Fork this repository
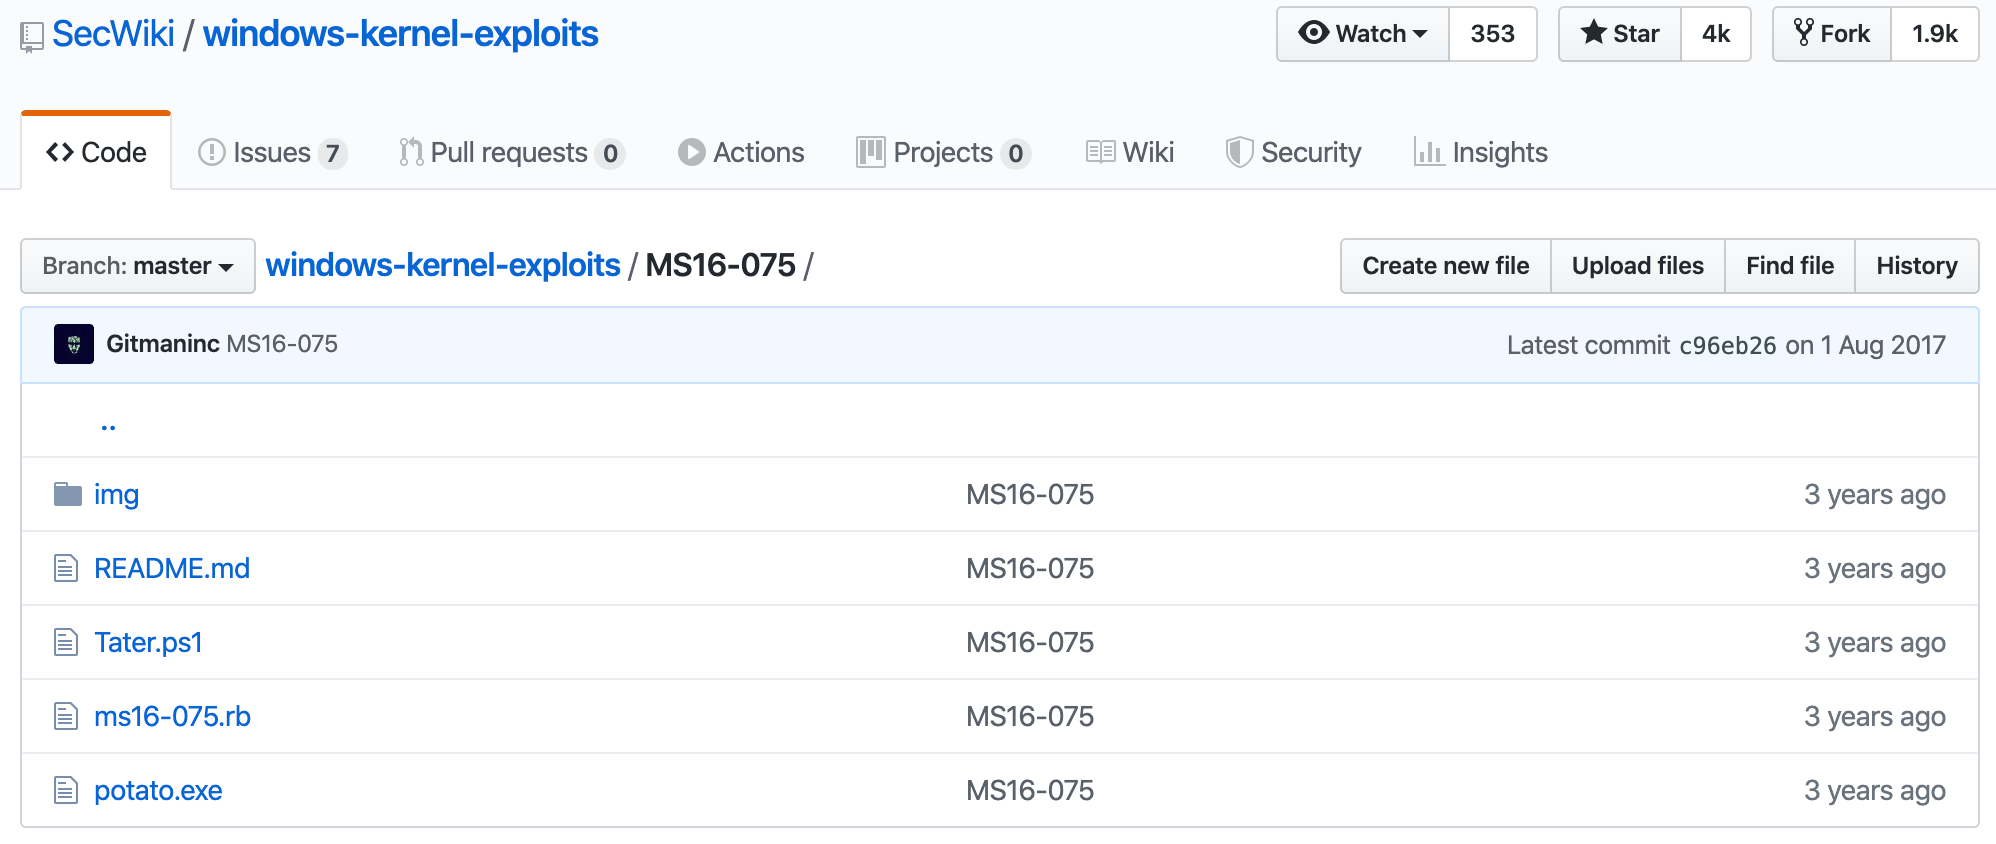This screenshot has width=1996, height=844. (x=1832, y=34)
